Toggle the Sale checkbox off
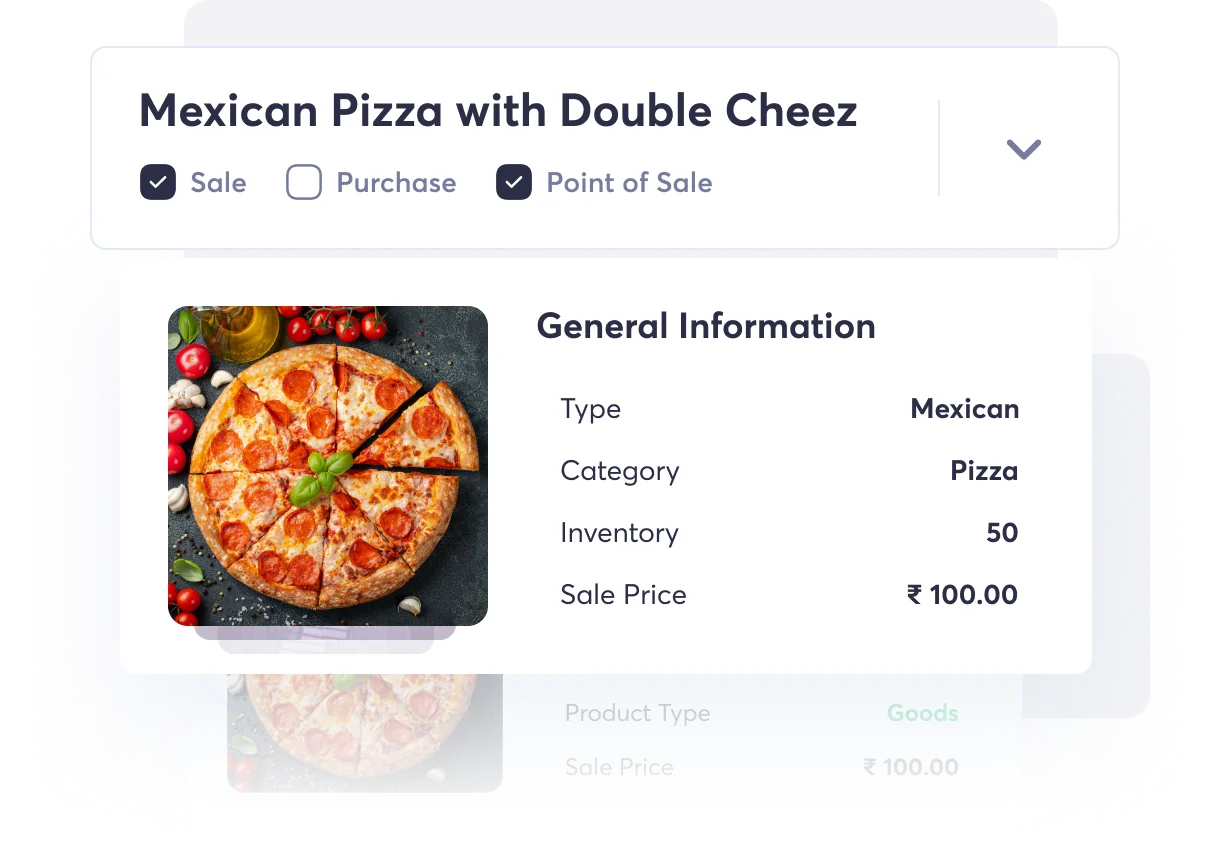1212x842 pixels. (x=157, y=182)
